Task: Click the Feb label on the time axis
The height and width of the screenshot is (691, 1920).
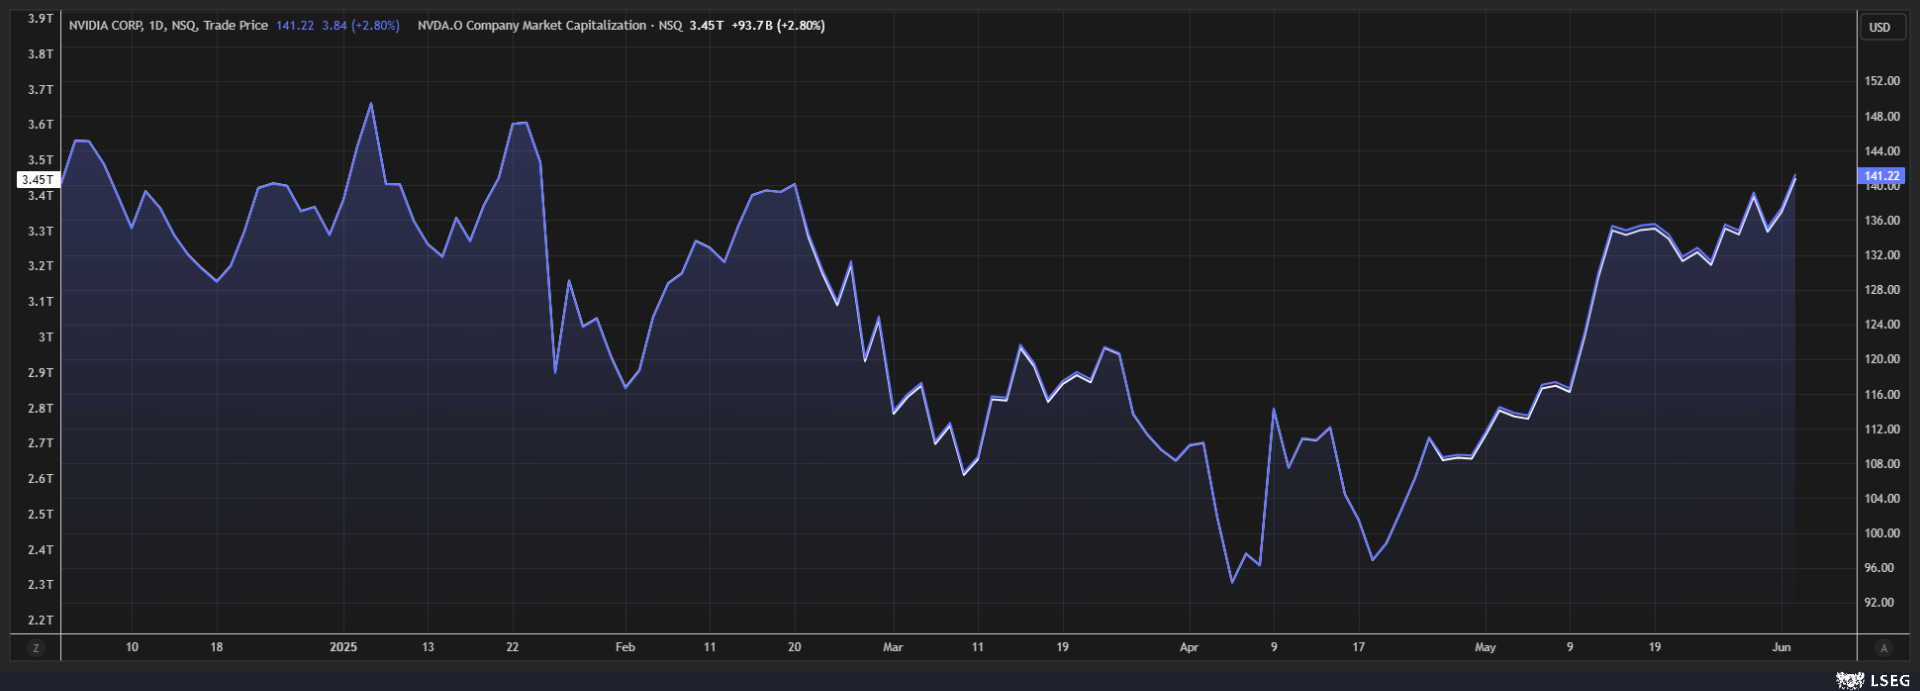Action: tap(625, 647)
